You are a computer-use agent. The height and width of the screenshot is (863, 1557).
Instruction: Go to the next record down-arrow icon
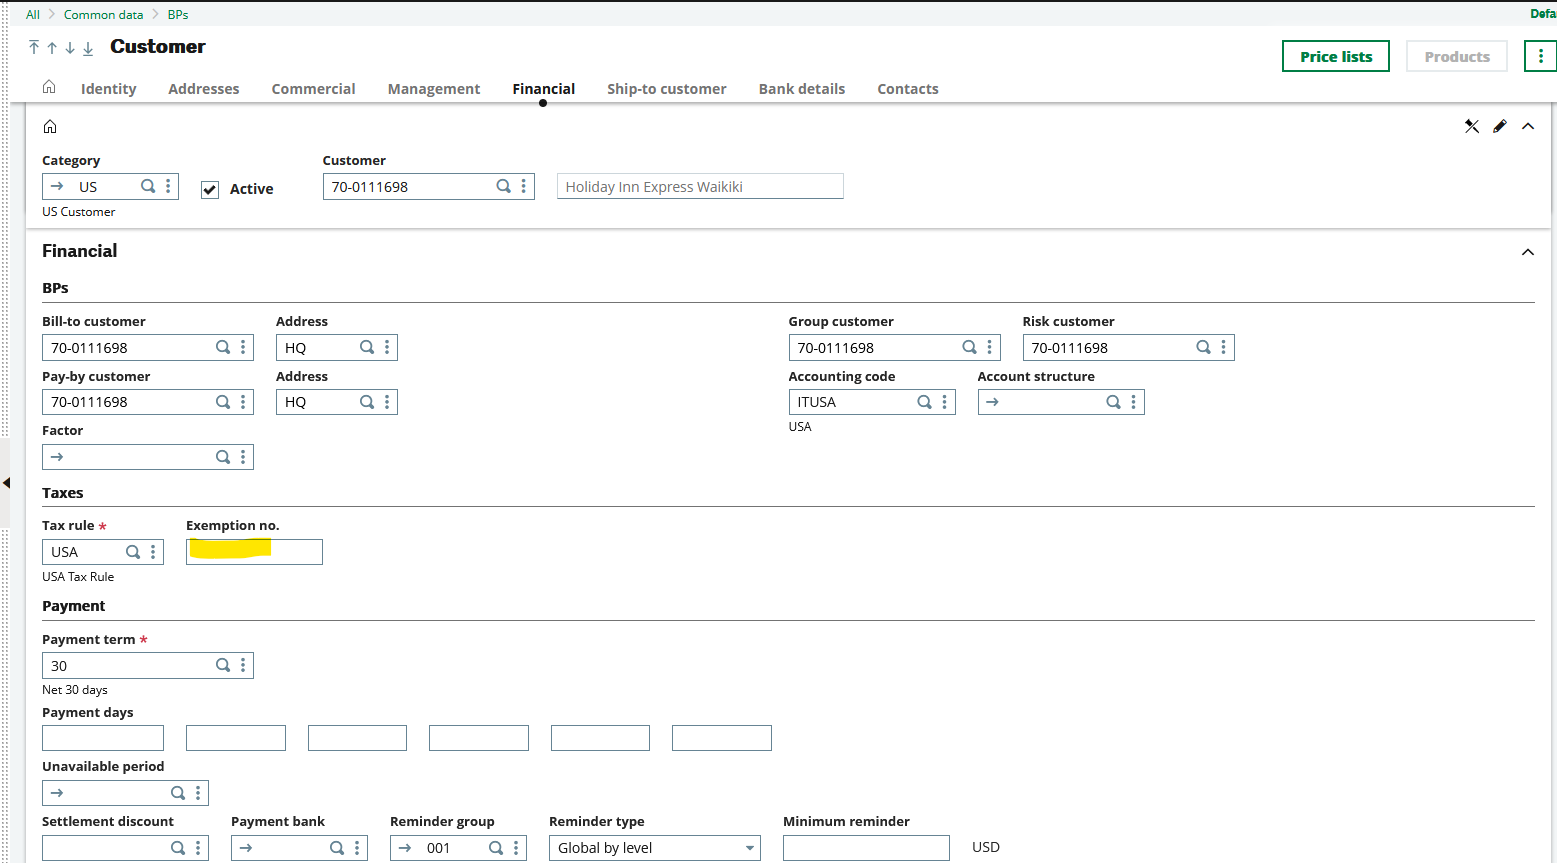pos(69,47)
